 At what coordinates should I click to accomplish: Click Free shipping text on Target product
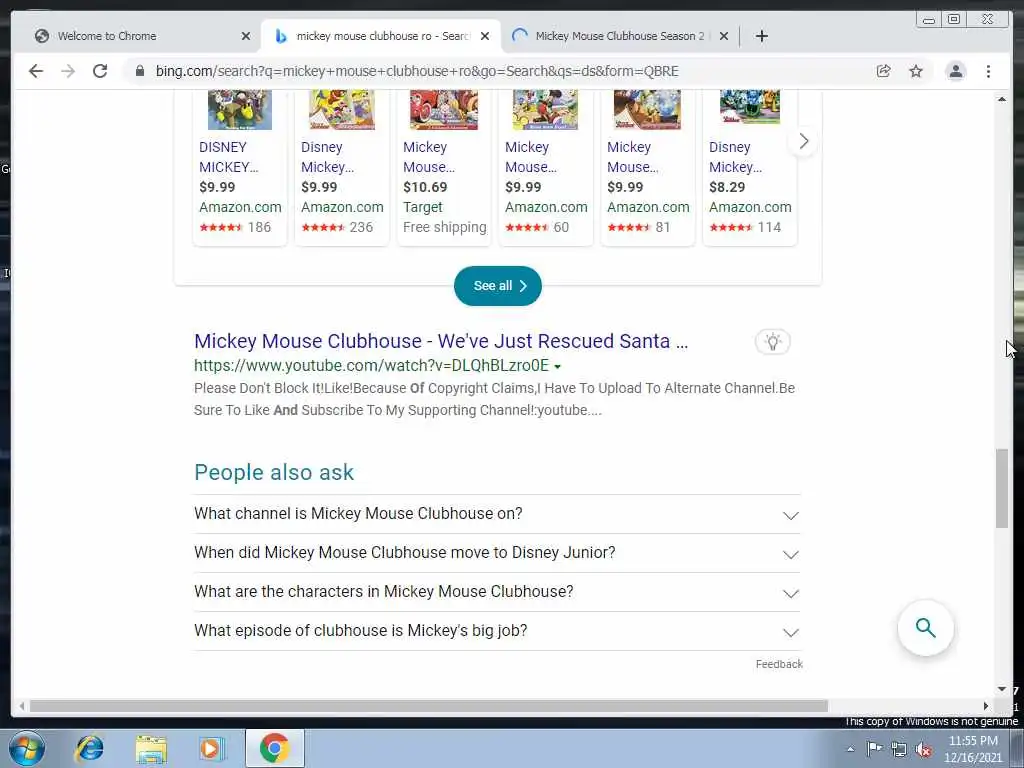click(x=445, y=227)
